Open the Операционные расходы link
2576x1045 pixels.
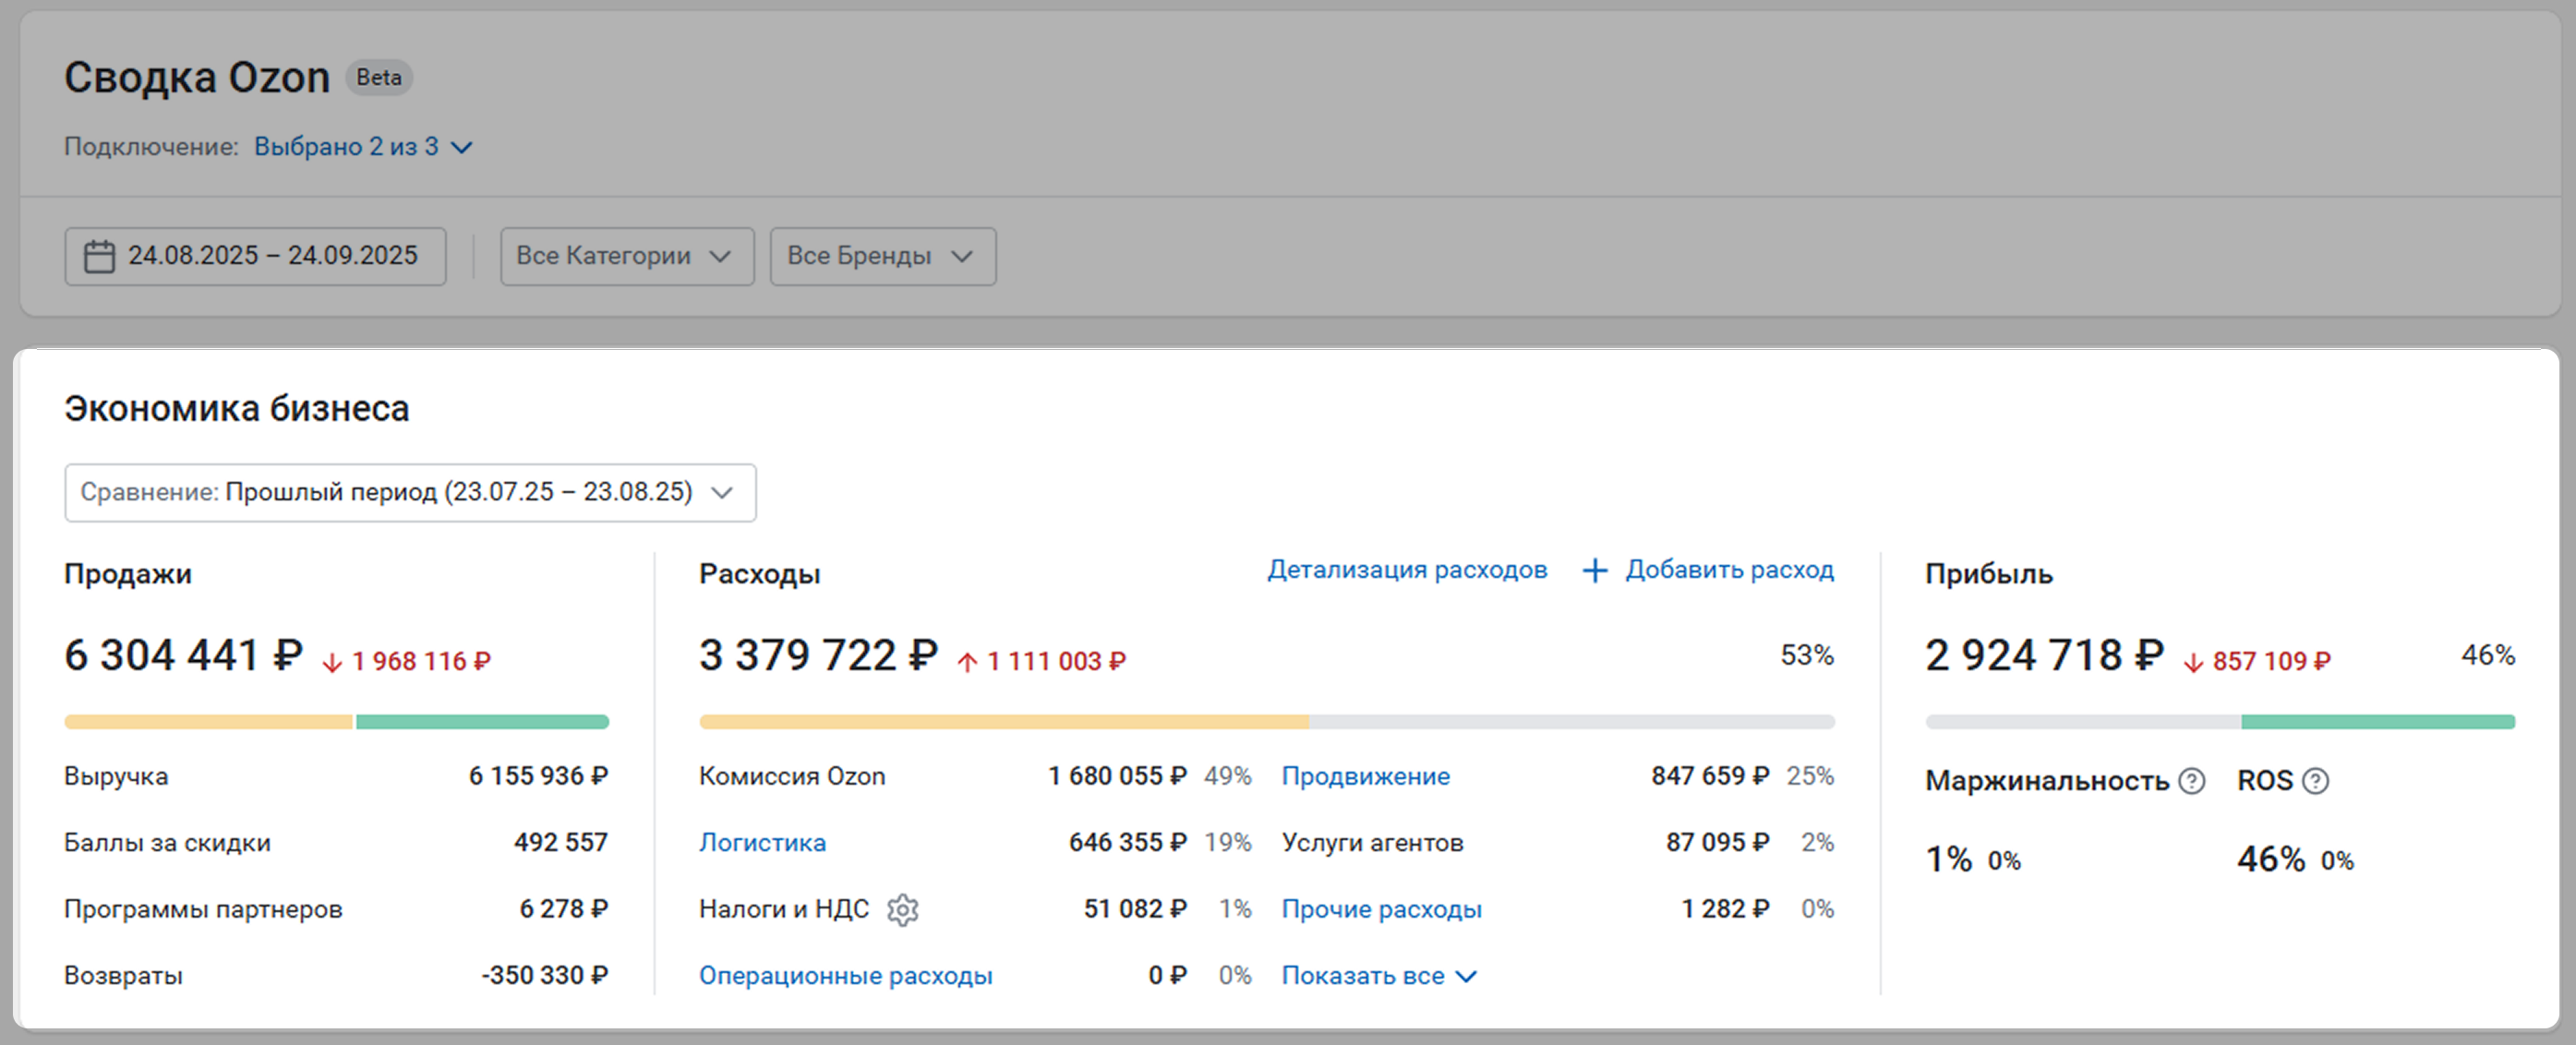(x=845, y=976)
